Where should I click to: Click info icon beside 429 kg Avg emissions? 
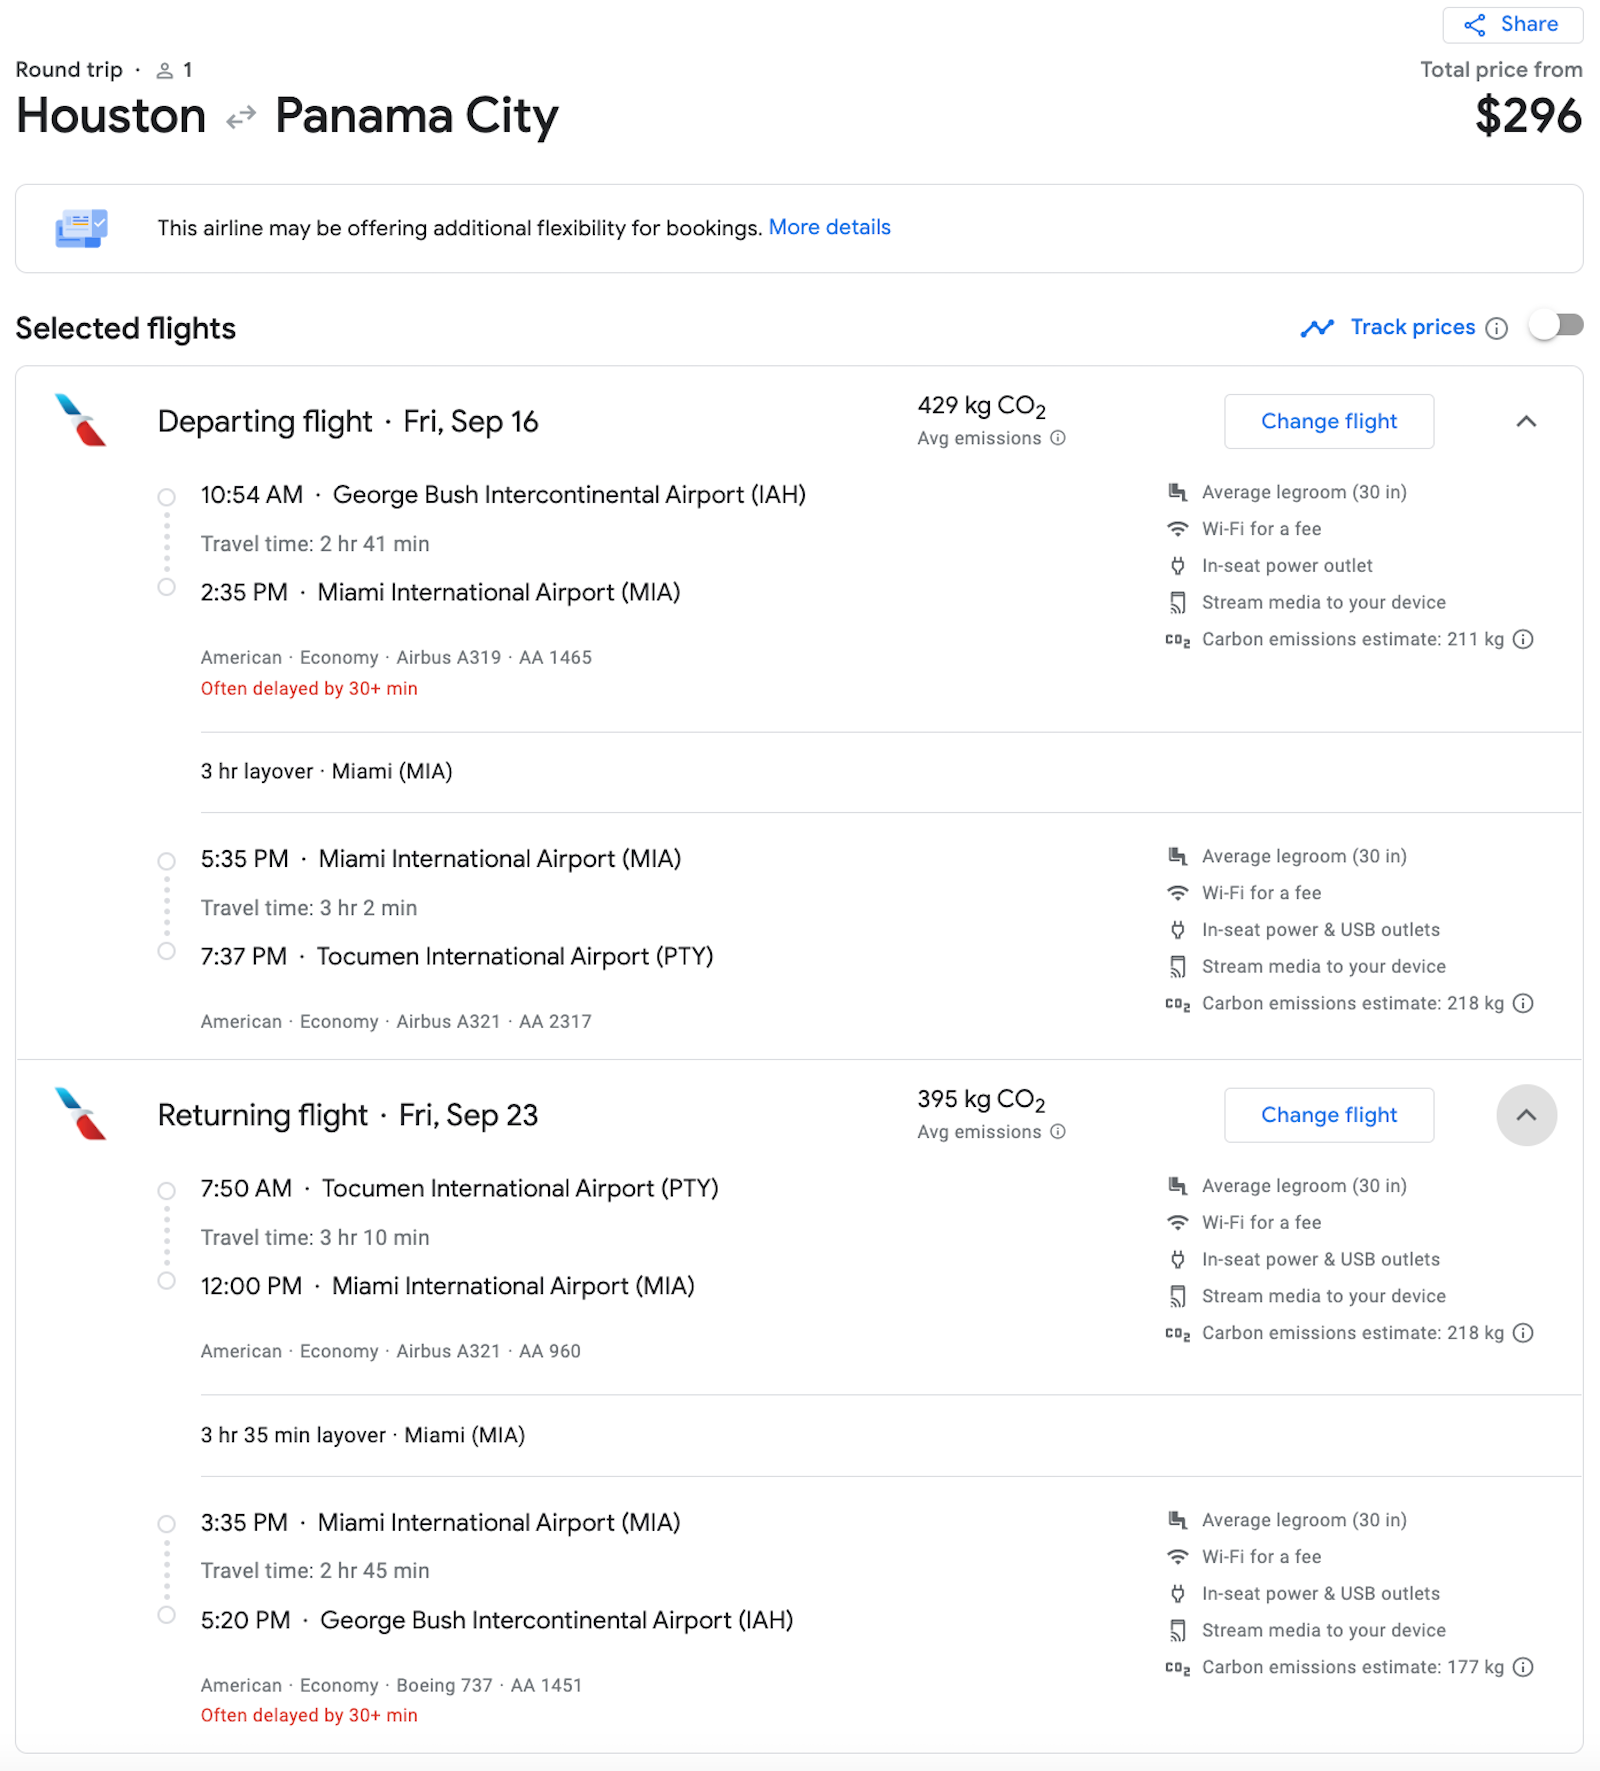1058,438
